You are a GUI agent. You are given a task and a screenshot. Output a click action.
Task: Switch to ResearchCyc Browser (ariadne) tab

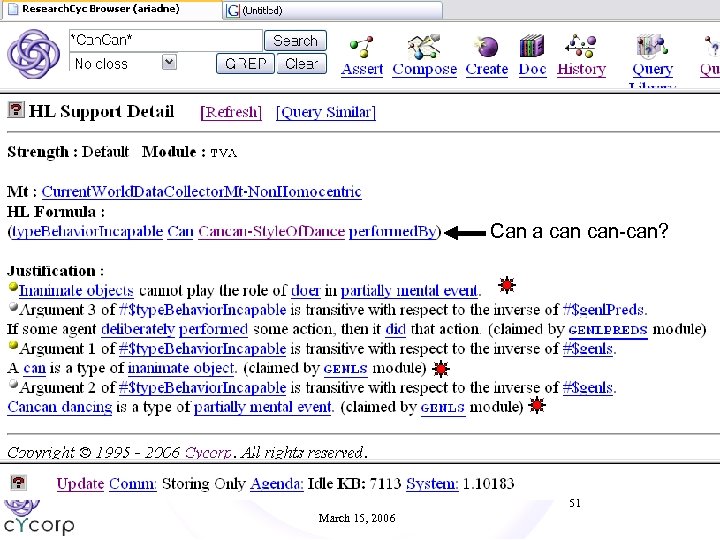(112, 10)
